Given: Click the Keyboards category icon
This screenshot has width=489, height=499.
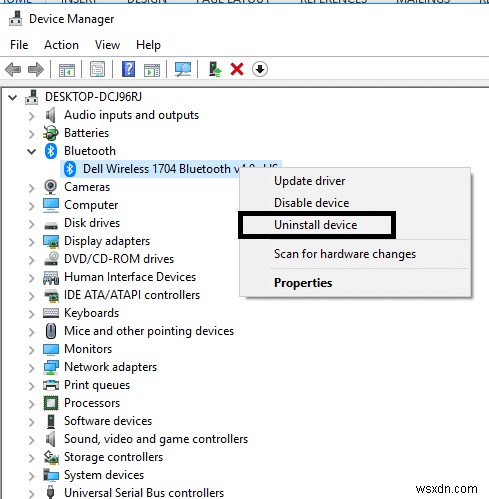Looking at the screenshot, I should 51,313.
